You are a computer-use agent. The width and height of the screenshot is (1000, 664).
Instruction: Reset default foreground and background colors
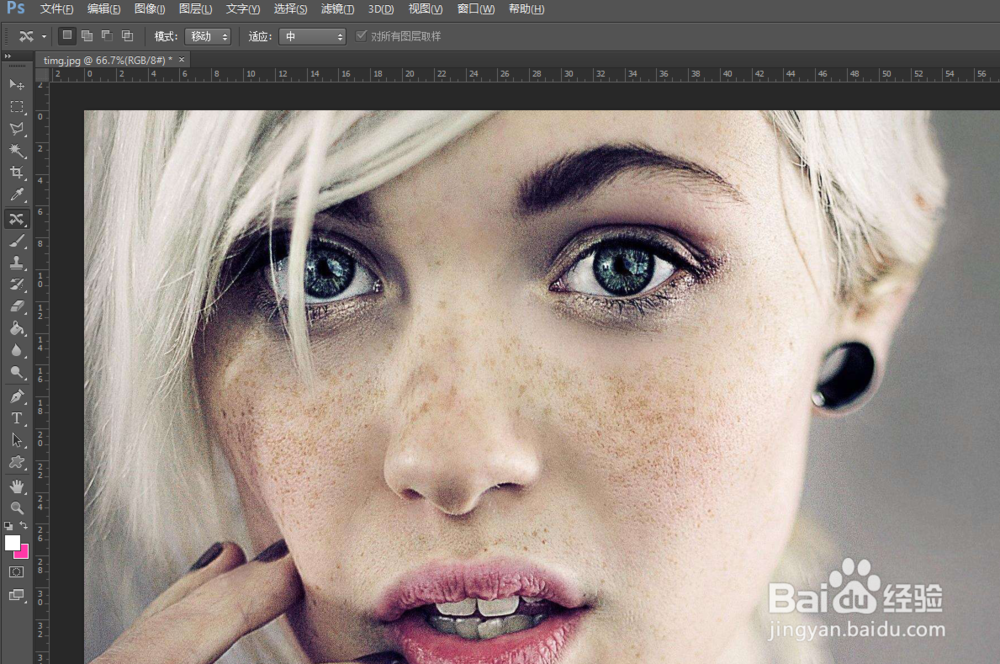coord(8,526)
